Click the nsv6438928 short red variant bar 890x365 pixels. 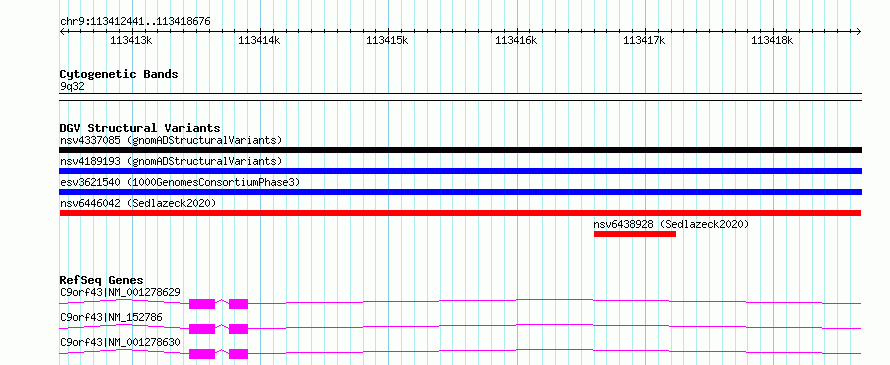(635, 234)
